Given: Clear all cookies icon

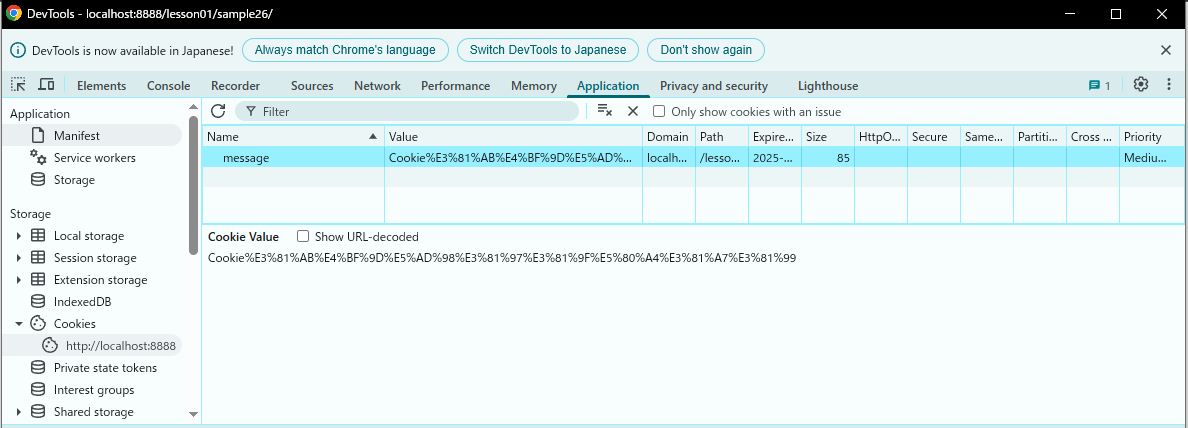Looking at the screenshot, I should tap(605, 111).
